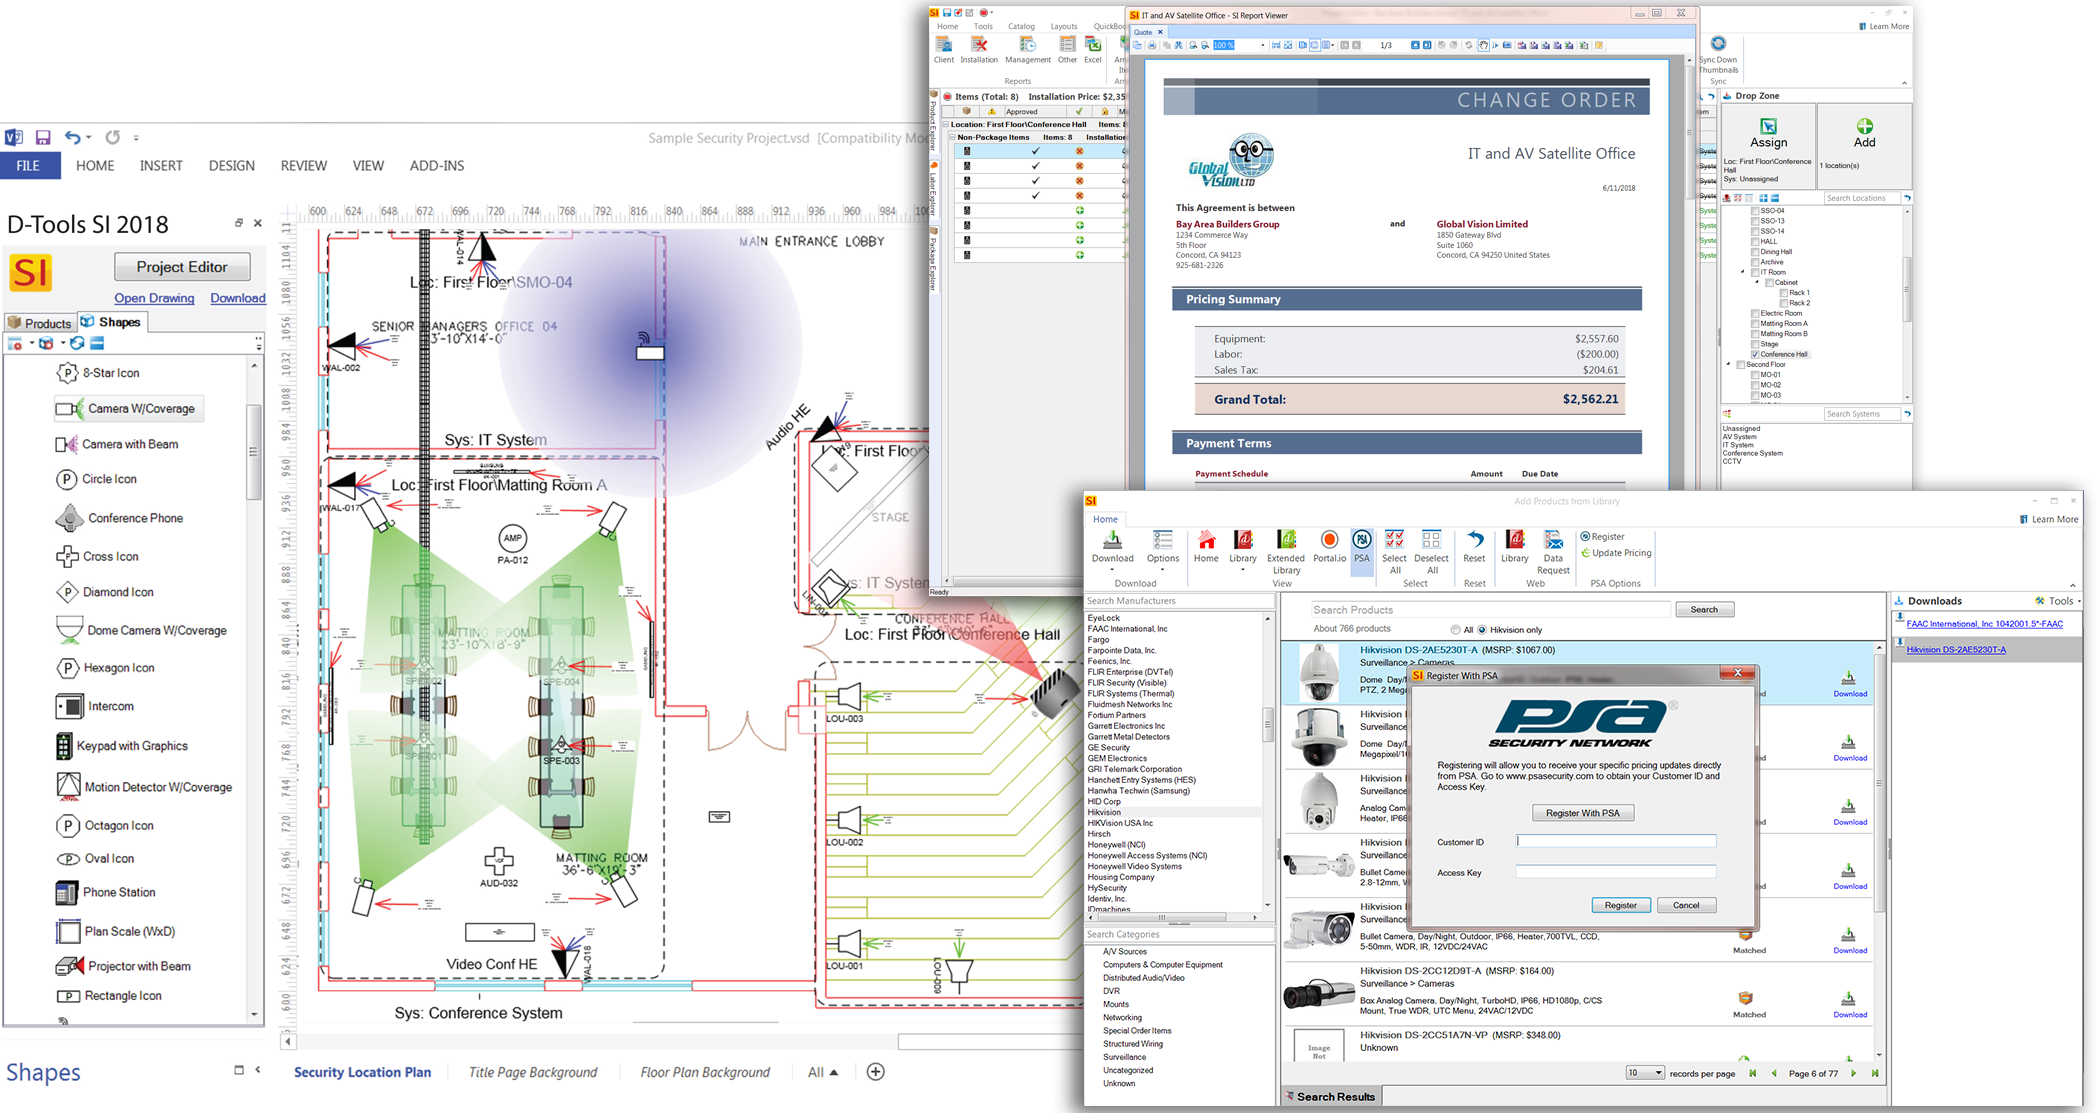This screenshot has height=1113, width=2098.
Task: Click the Portal.io icon
Action: [x=1328, y=540]
